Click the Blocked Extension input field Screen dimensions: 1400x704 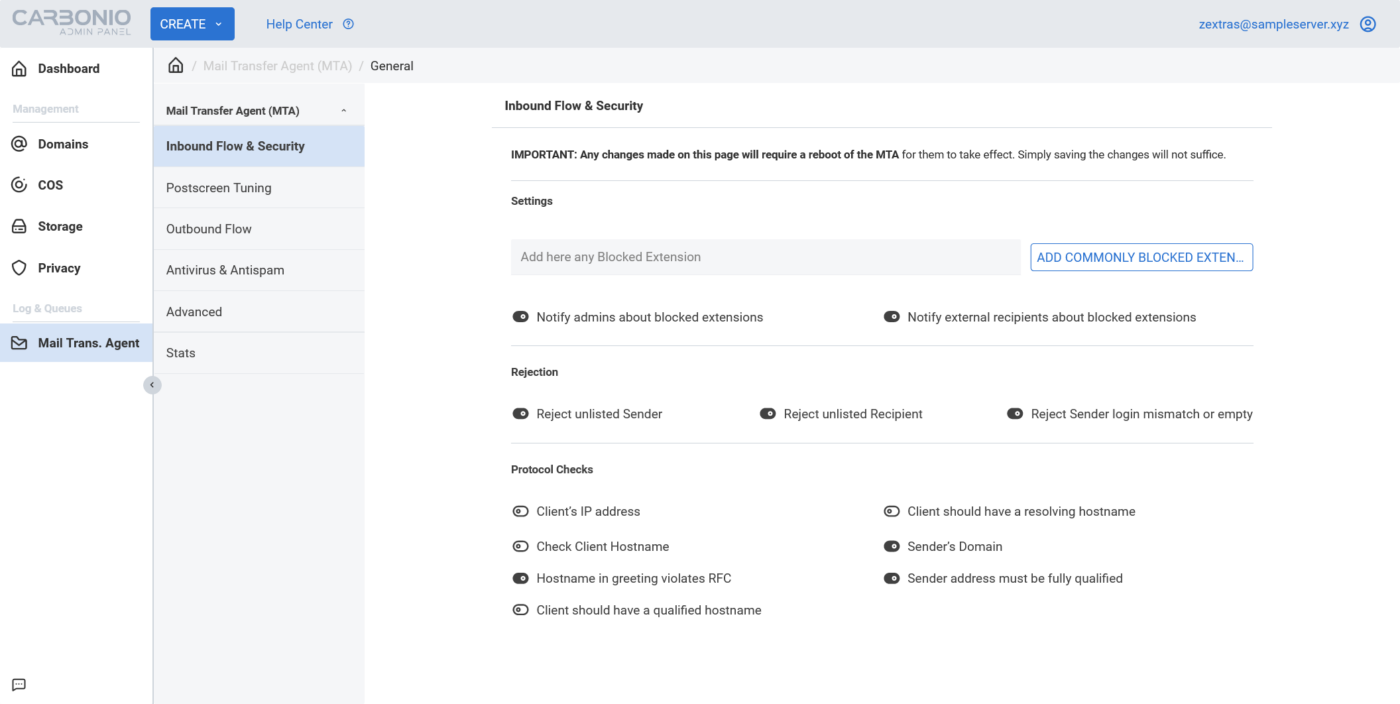(765, 257)
